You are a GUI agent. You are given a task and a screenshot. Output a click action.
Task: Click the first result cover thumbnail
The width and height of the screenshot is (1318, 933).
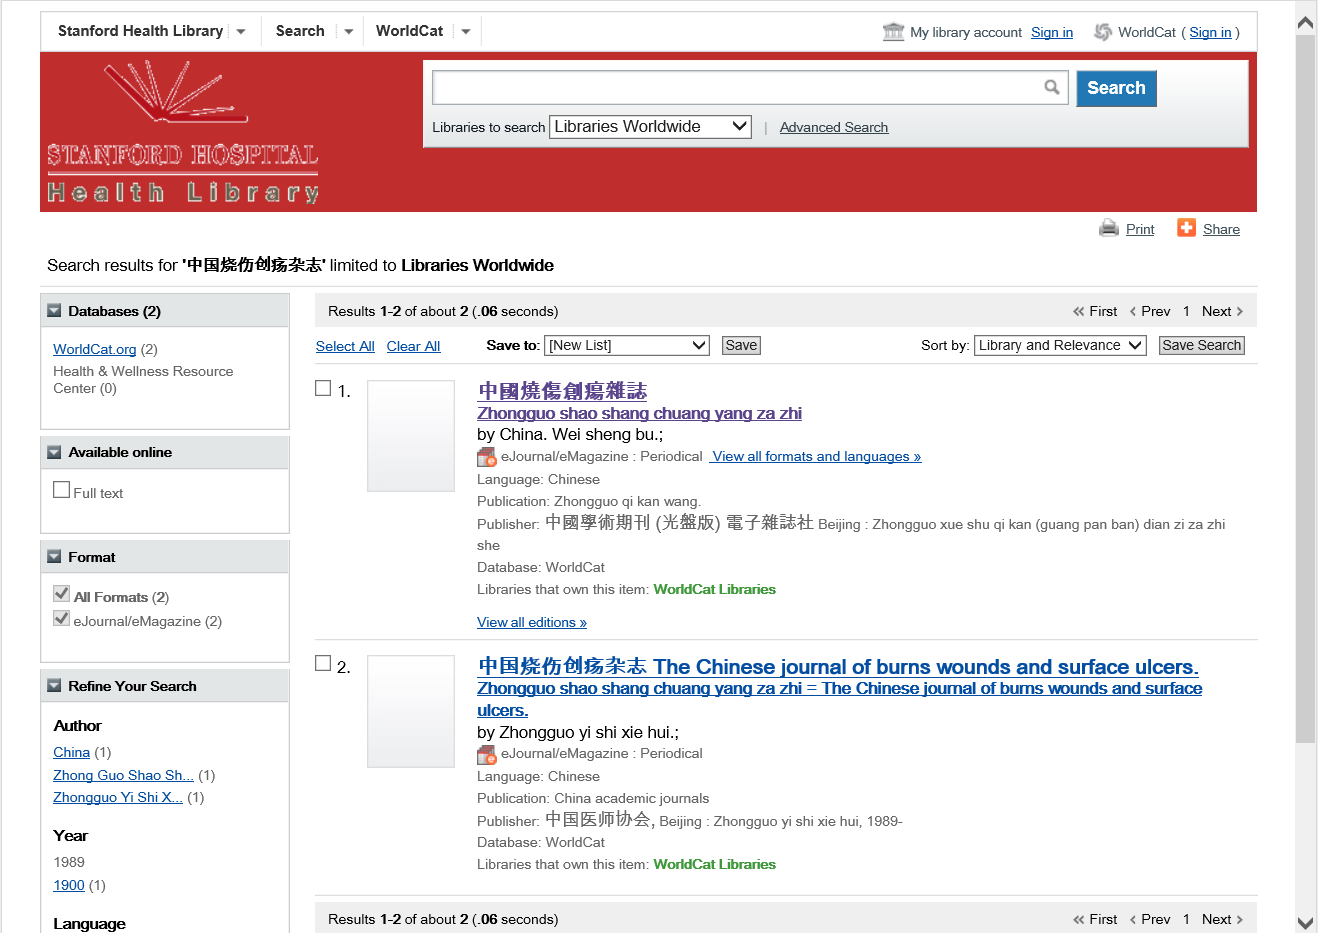(x=411, y=436)
